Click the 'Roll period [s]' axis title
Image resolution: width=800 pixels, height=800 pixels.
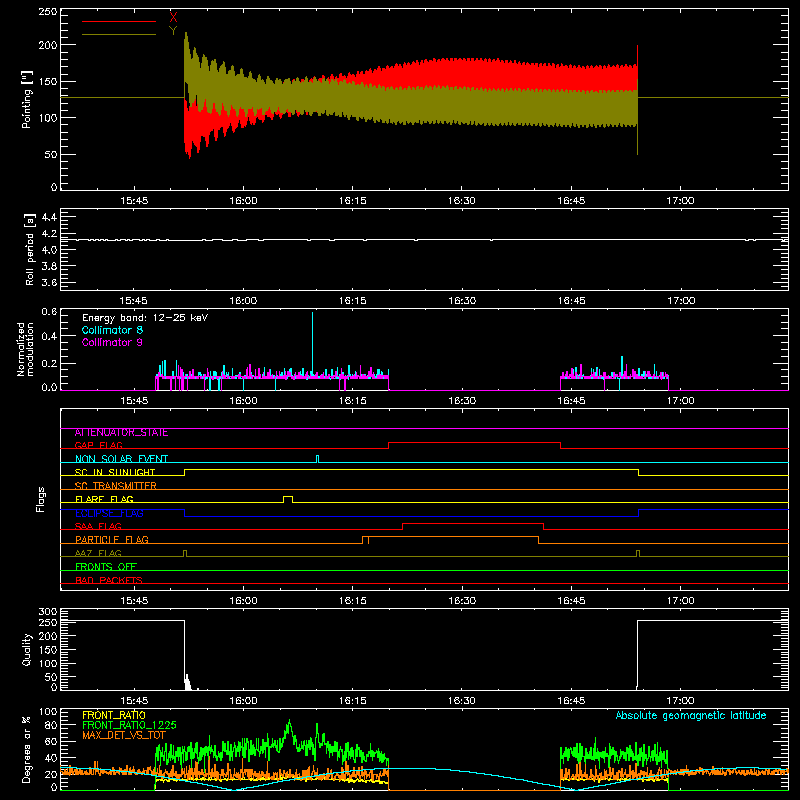pyautogui.click(x=30, y=249)
